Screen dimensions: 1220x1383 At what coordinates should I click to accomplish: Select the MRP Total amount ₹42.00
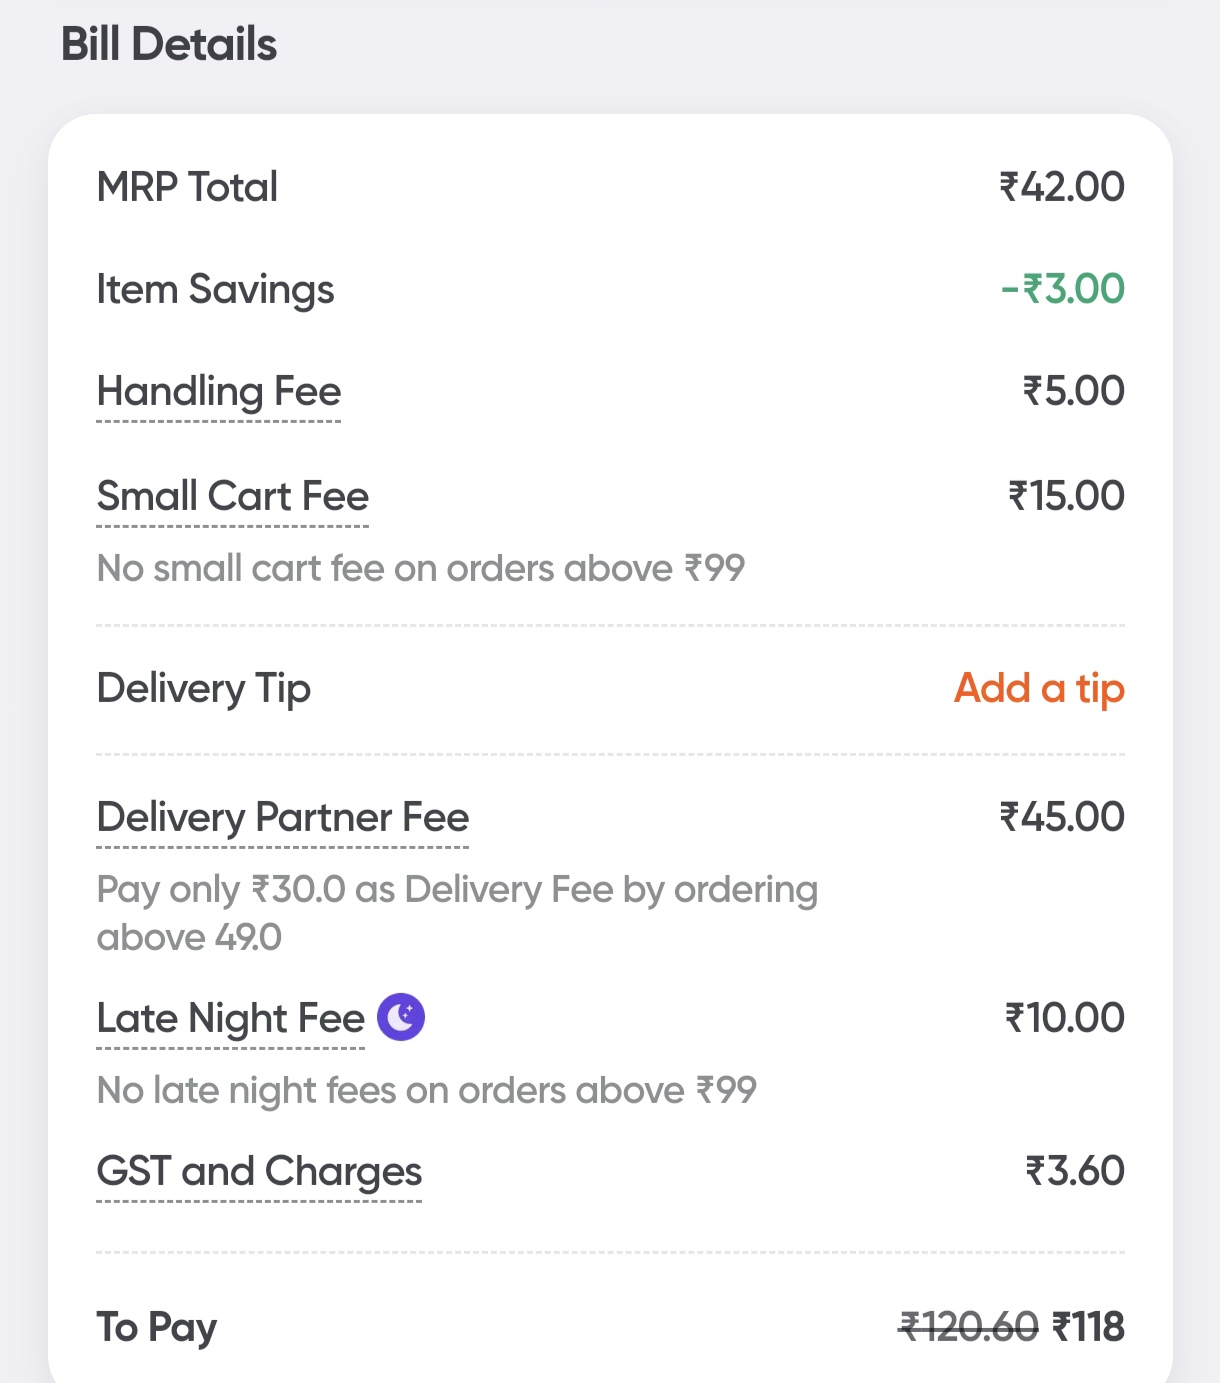1062,187
